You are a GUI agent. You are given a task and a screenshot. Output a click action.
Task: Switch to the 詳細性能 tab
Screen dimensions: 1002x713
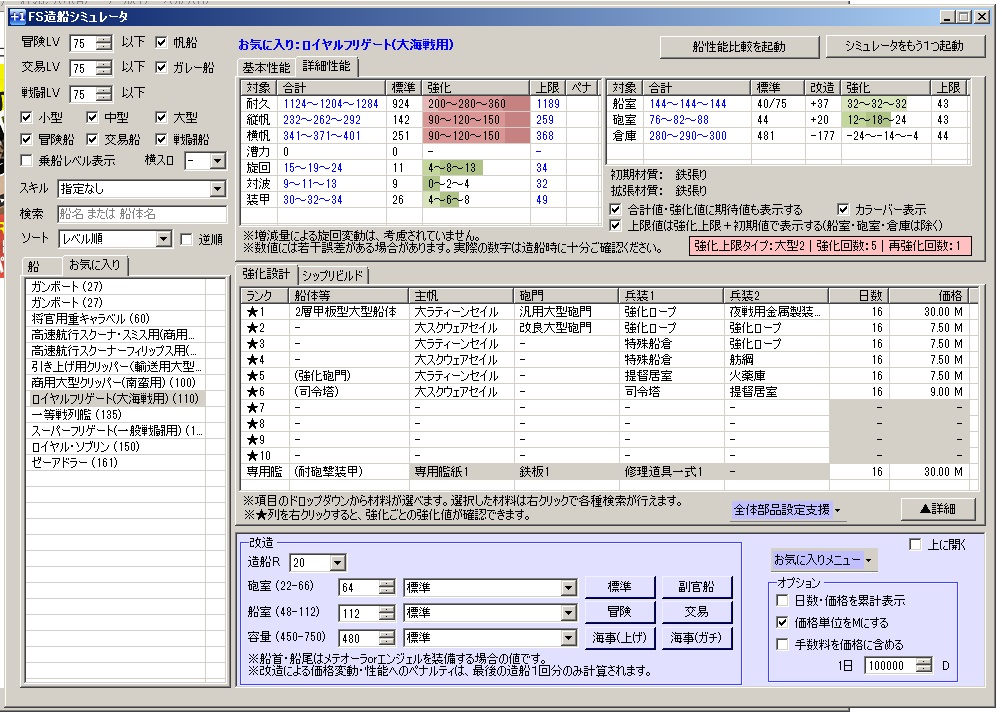click(327, 66)
